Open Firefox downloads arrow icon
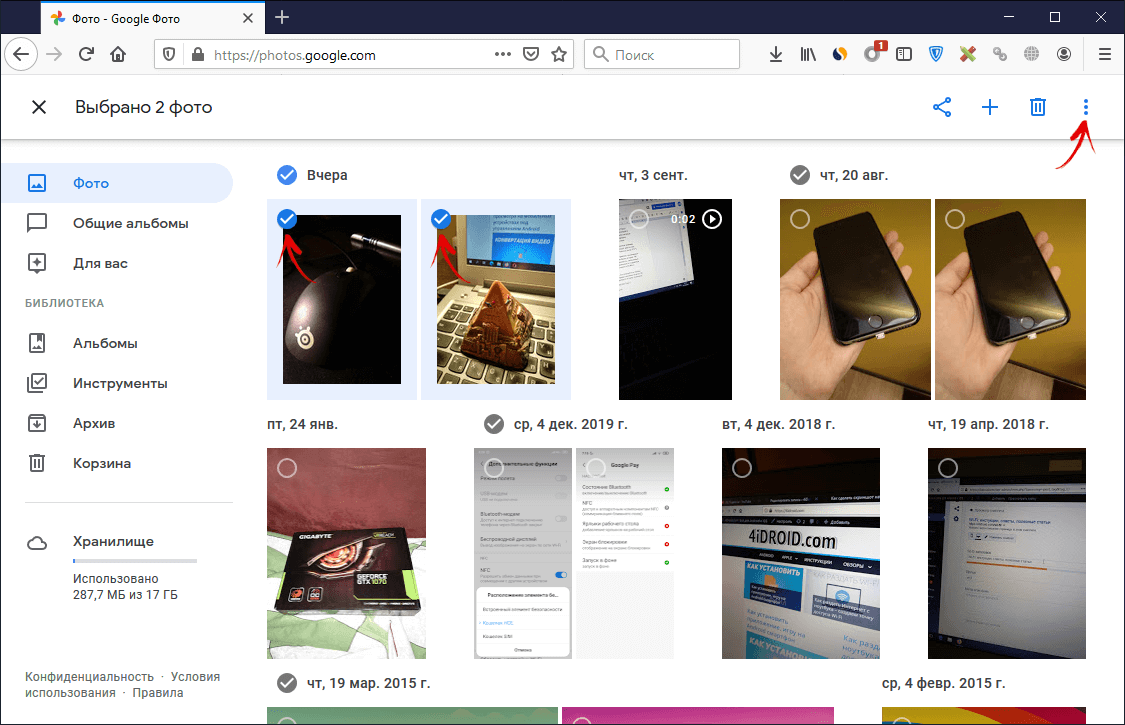 (x=774, y=55)
